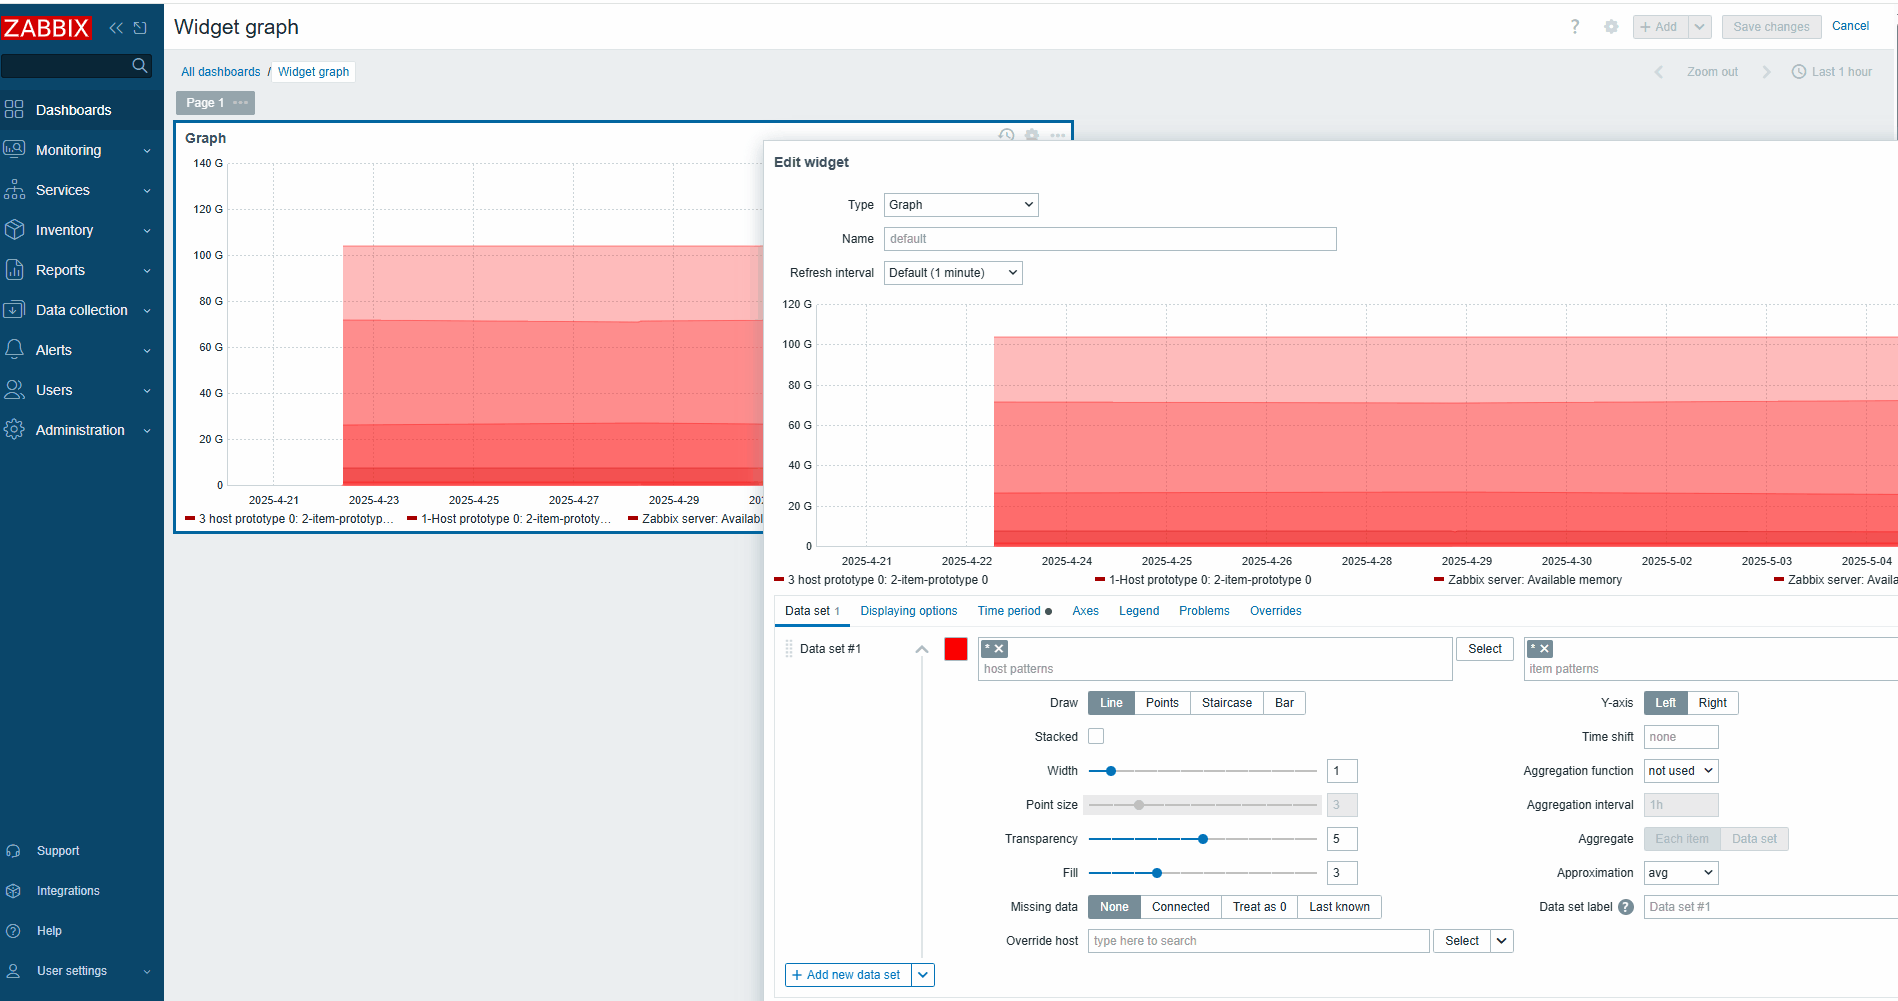The image size is (1898, 1001).
Task: Open the Graph widget actions ellipsis
Action: pos(1058,135)
